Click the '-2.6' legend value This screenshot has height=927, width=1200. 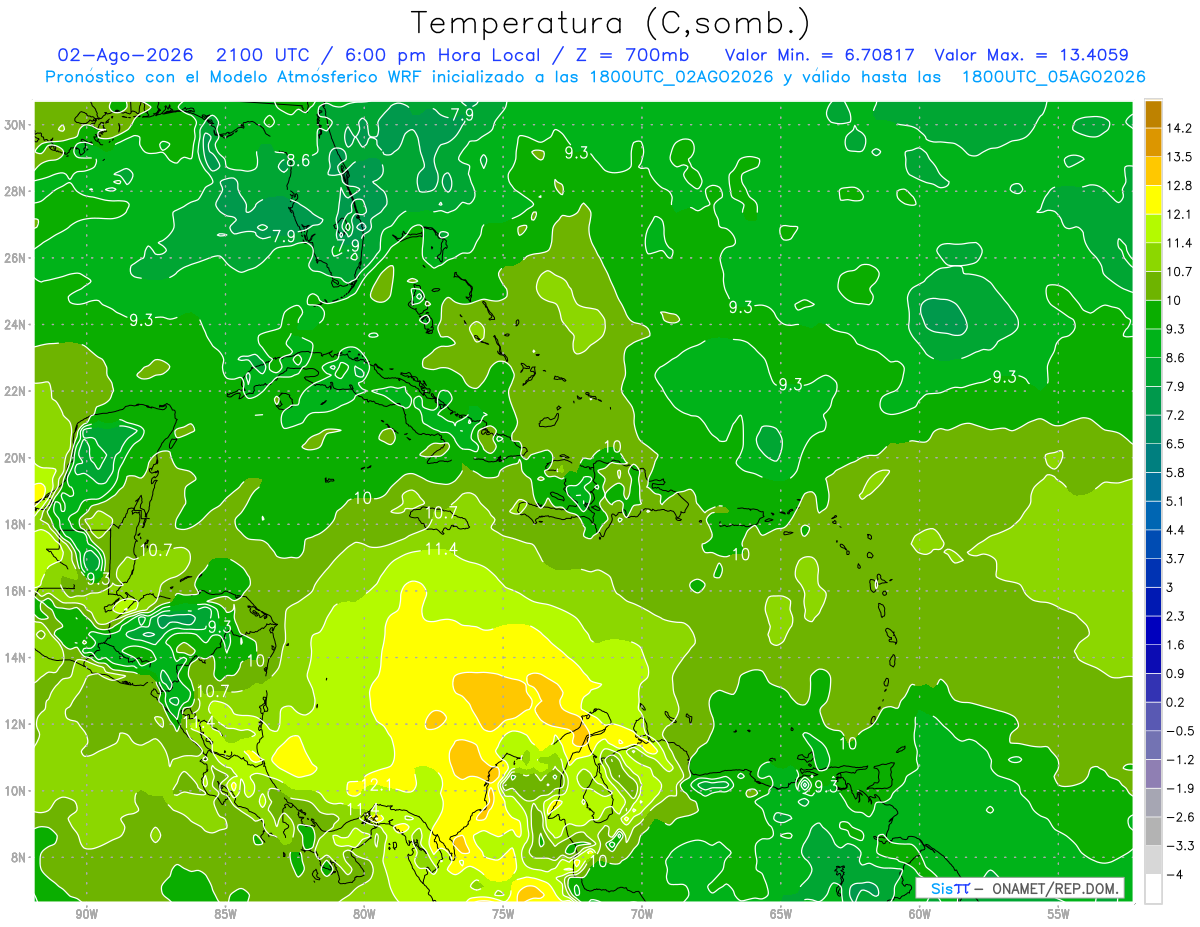tap(1179, 817)
